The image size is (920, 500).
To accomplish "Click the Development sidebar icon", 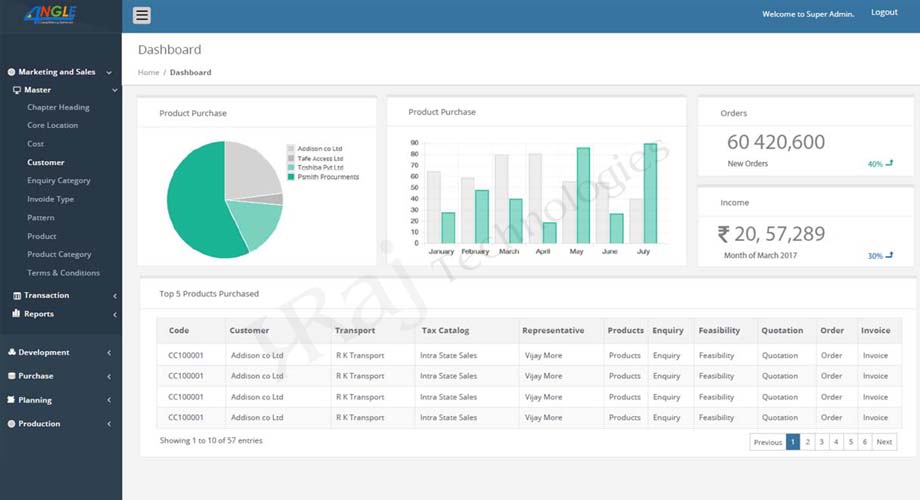I will click(11, 352).
